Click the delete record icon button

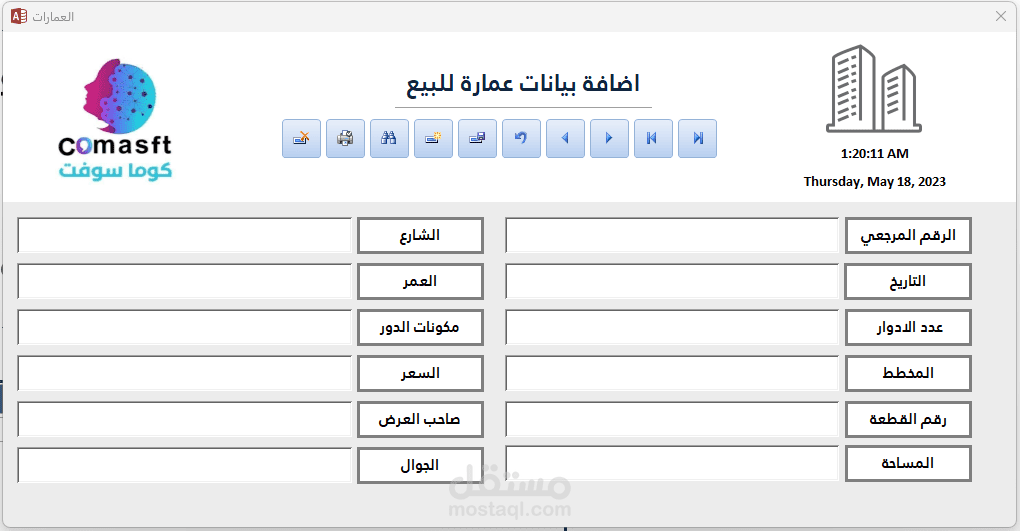301,139
